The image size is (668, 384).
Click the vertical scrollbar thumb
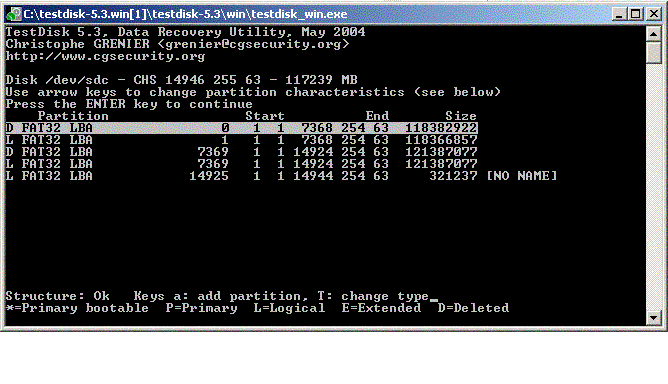pos(654,52)
